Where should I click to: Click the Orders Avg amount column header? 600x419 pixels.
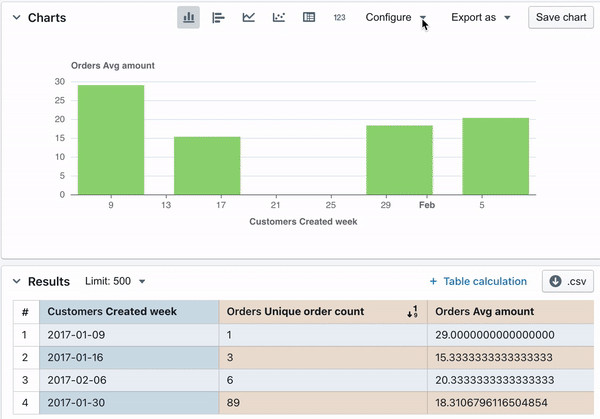click(x=485, y=312)
